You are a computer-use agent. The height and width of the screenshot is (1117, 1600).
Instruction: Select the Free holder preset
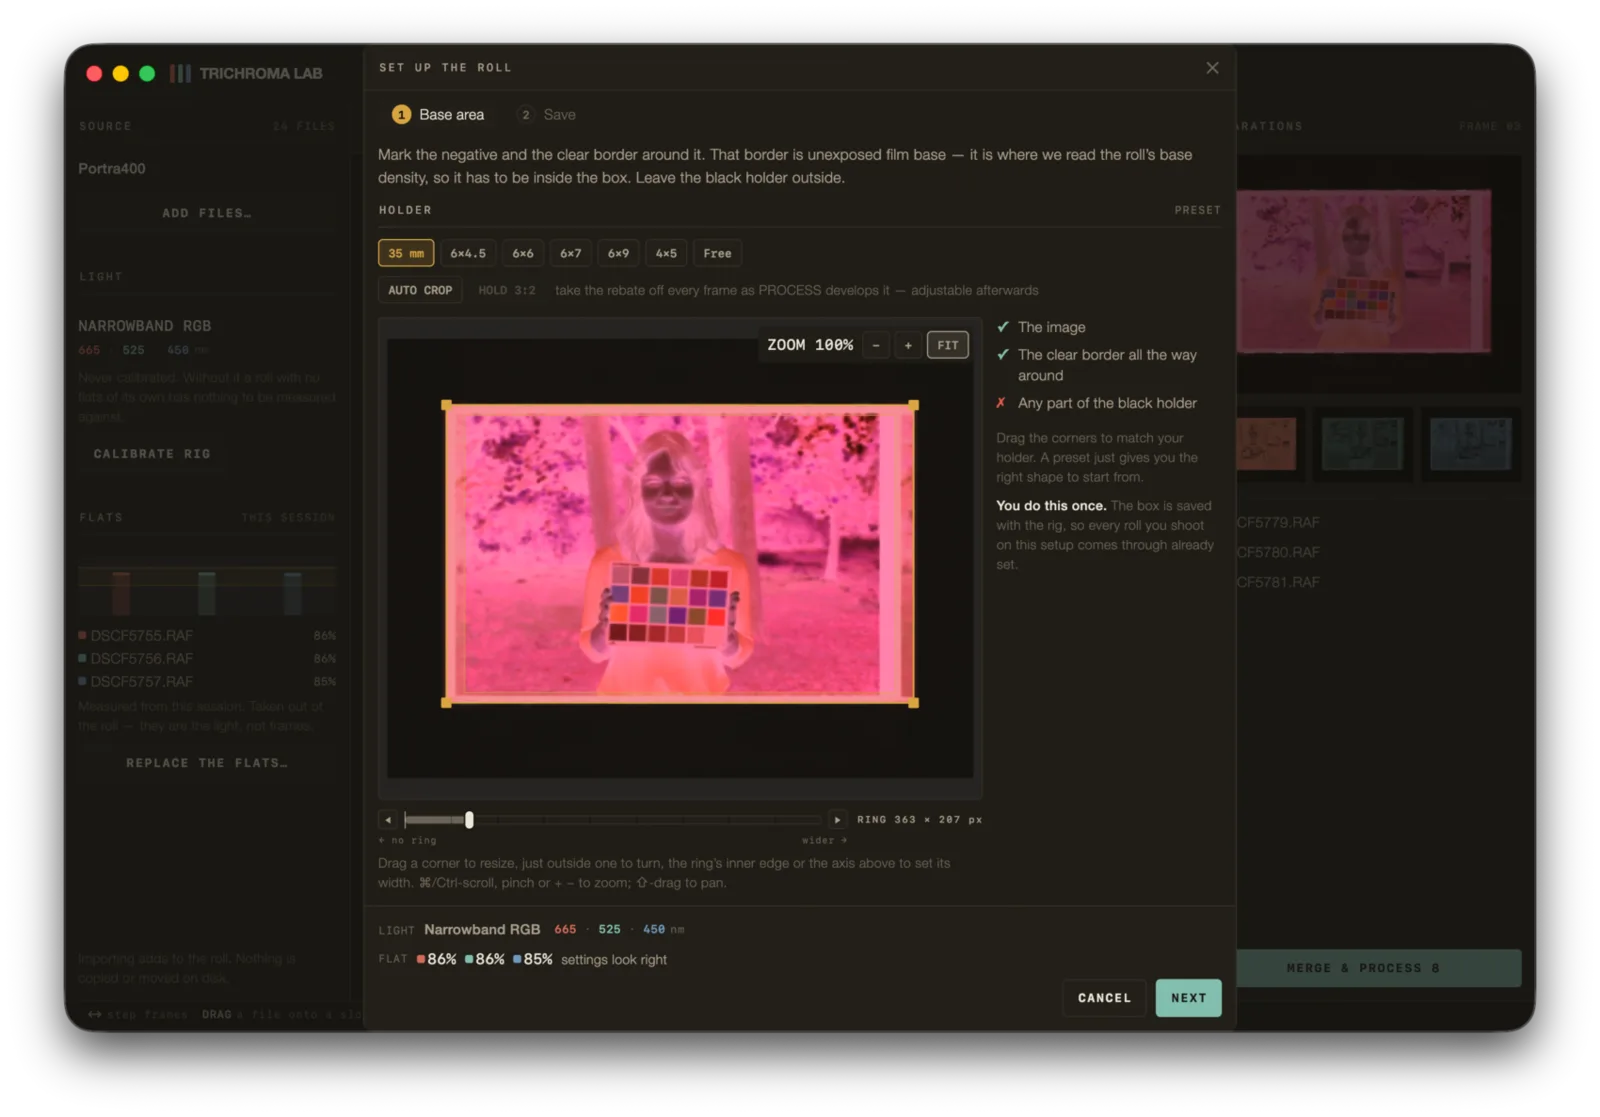tap(717, 253)
